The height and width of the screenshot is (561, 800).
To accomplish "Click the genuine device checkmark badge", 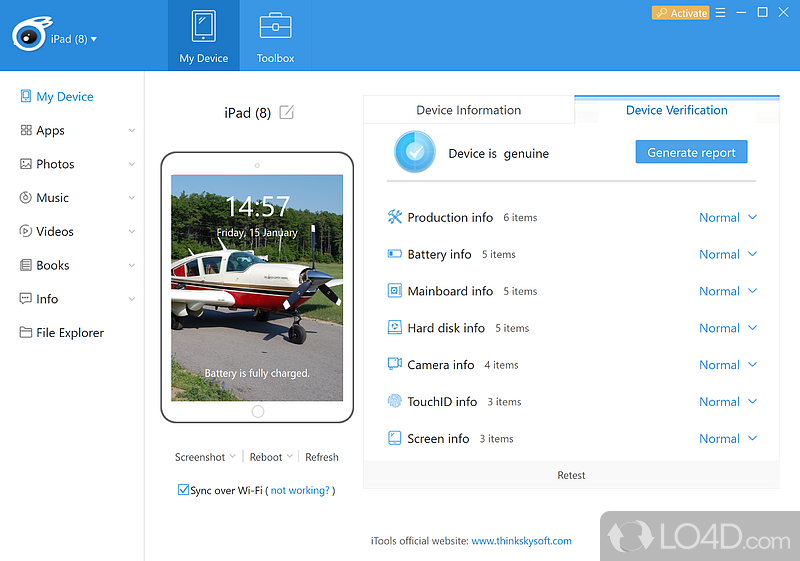I will click(415, 152).
